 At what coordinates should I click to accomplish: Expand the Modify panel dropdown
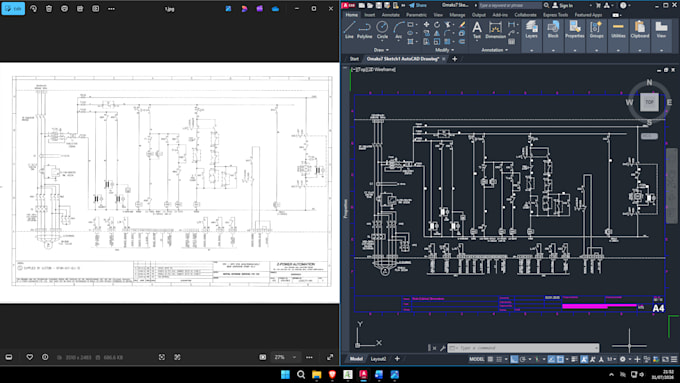point(452,50)
